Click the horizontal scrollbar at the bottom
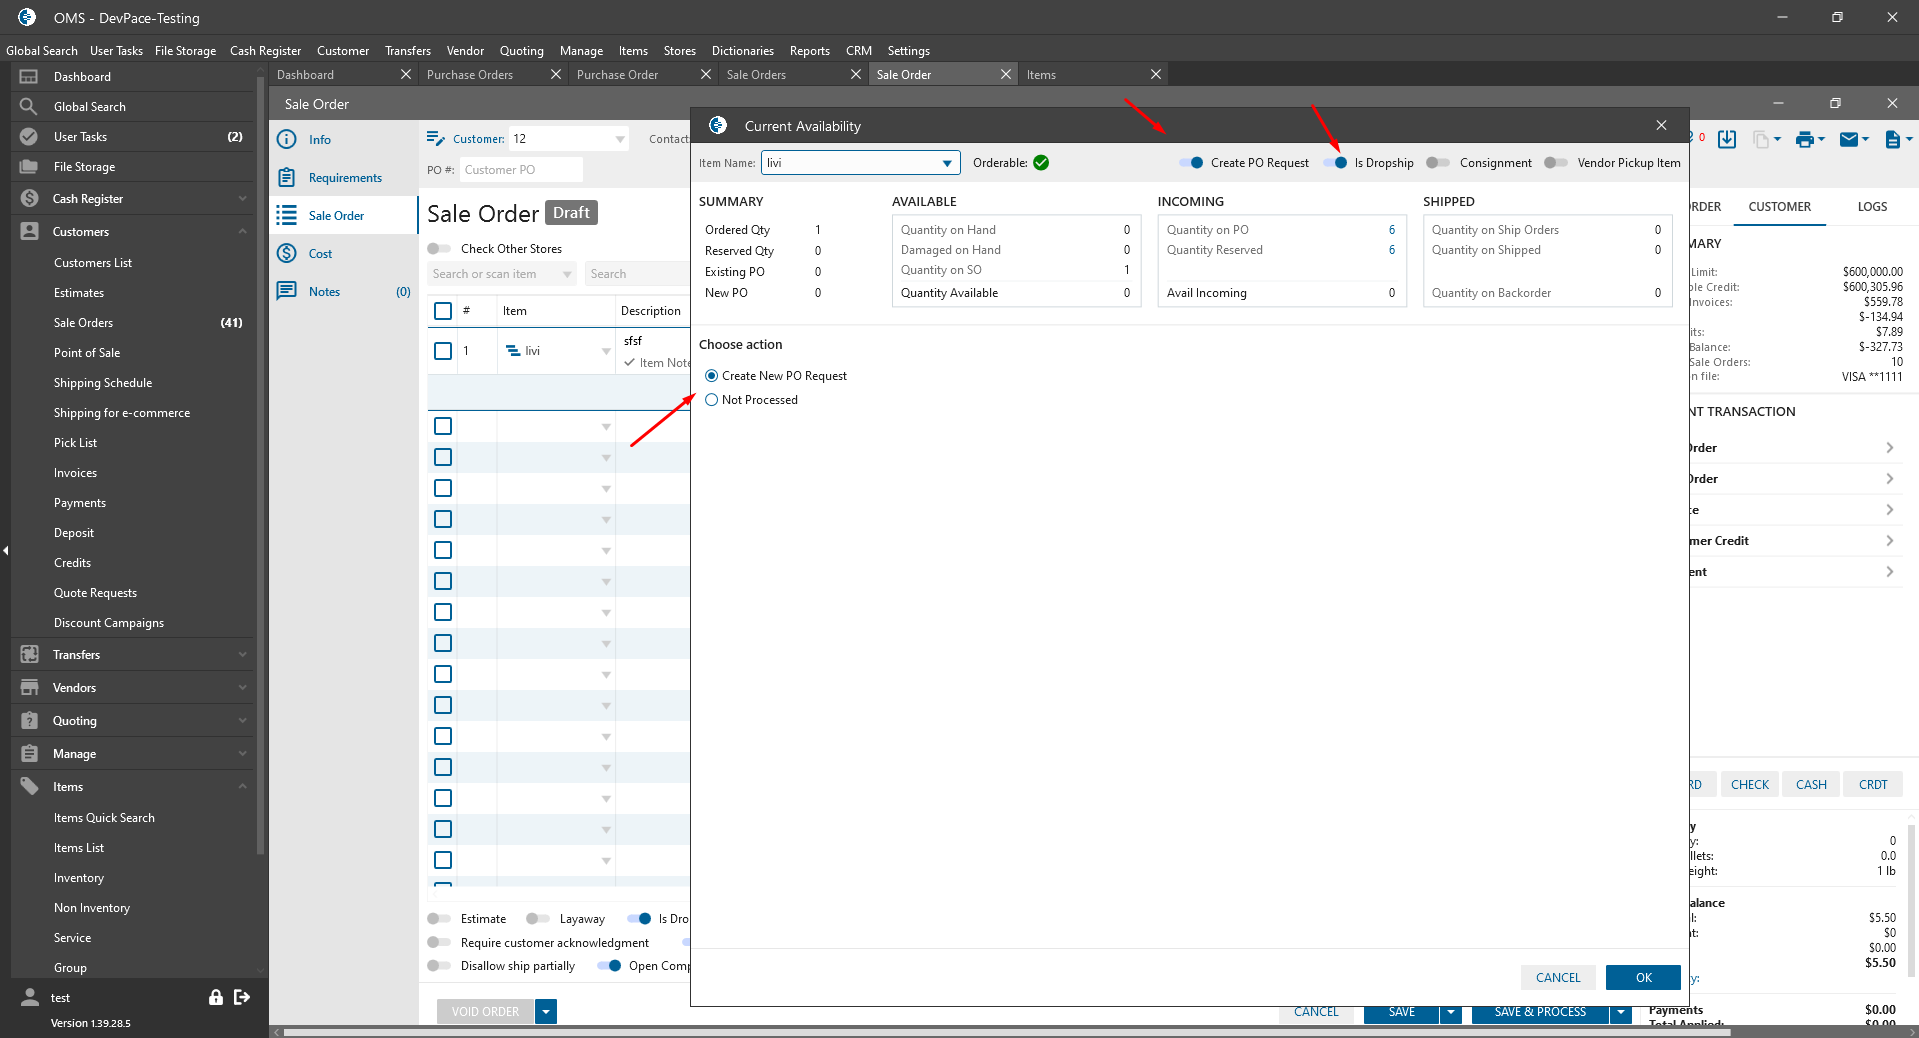The height and width of the screenshot is (1038, 1919). (1006, 1032)
